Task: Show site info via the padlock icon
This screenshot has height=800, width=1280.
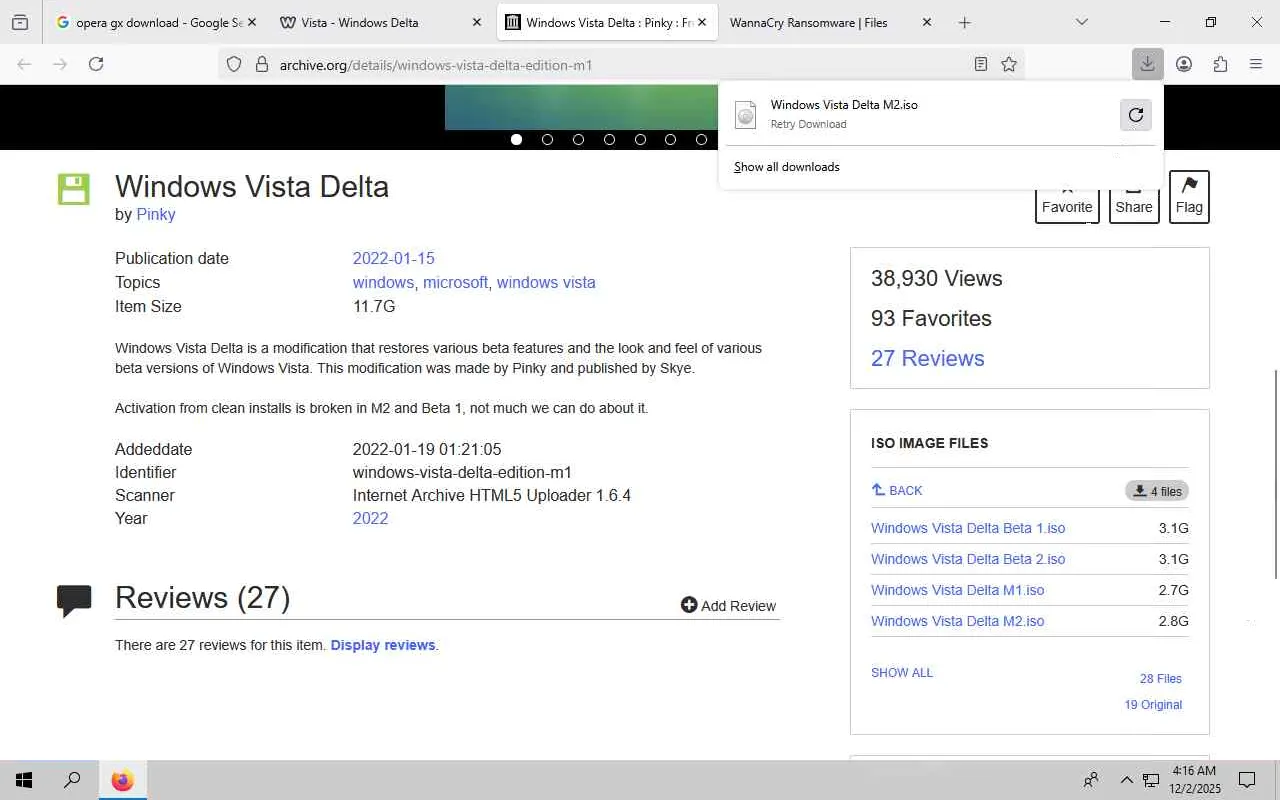Action: coord(262,64)
